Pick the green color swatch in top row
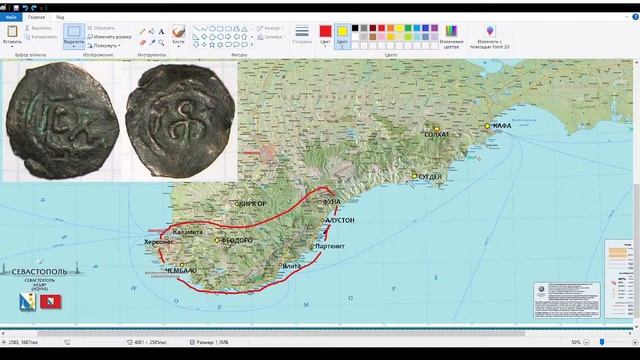 pyautogui.click(x=408, y=28)
